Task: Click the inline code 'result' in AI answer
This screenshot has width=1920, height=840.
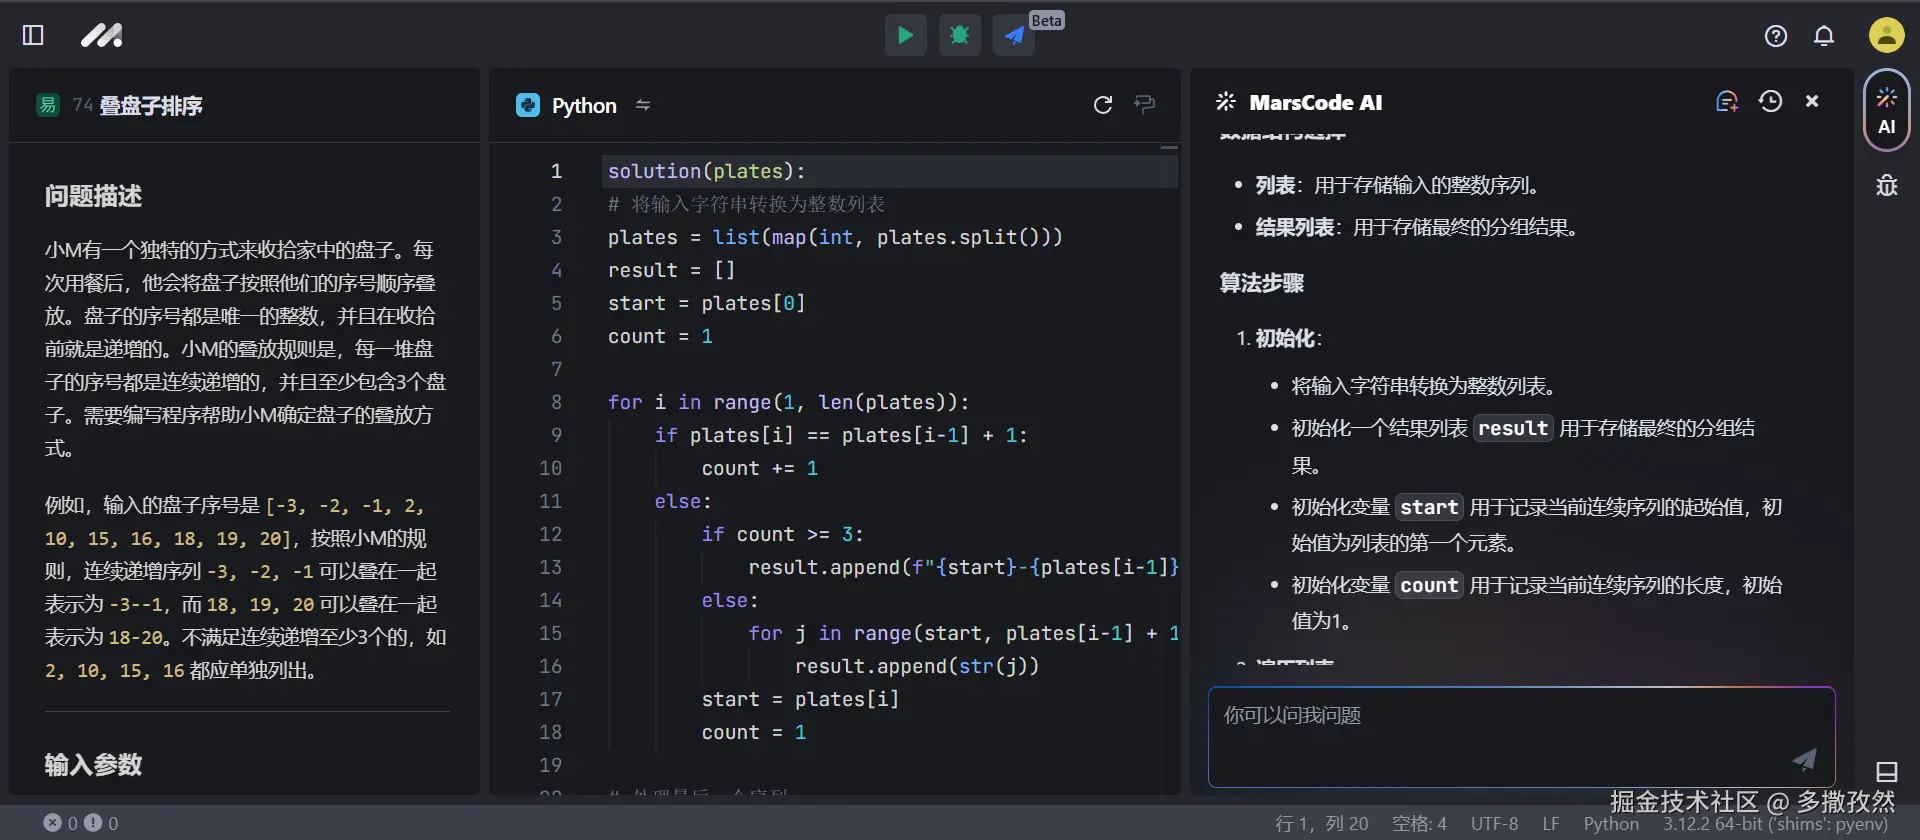Action: (1513, 428)
